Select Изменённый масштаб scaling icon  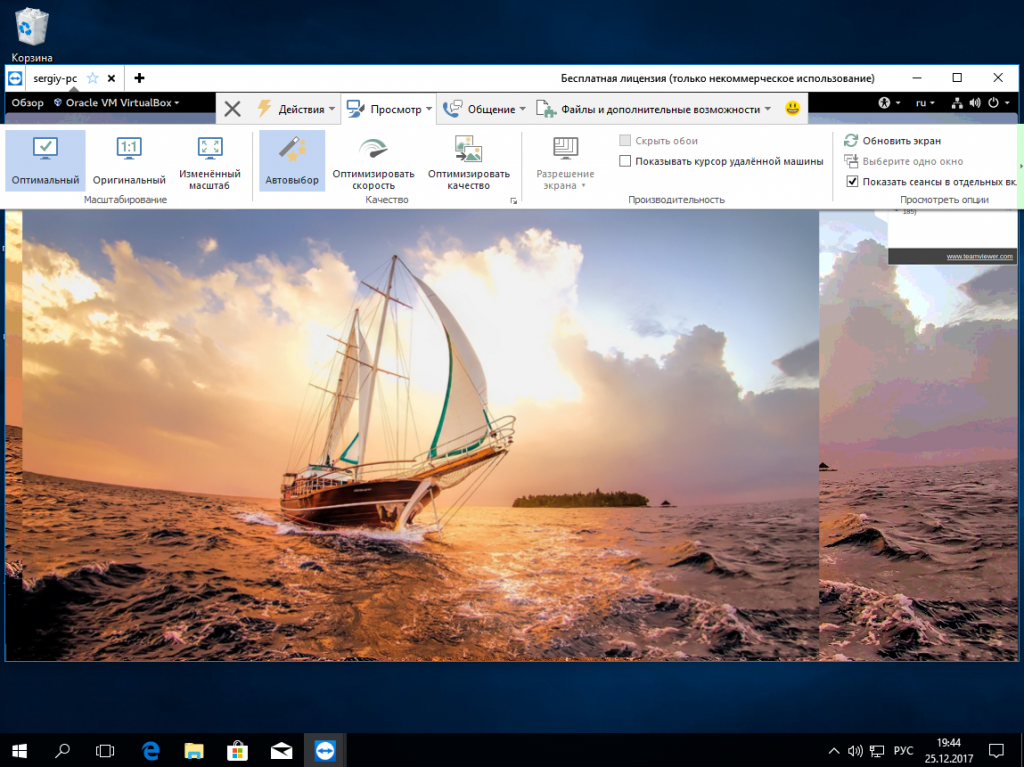[210, 161]
